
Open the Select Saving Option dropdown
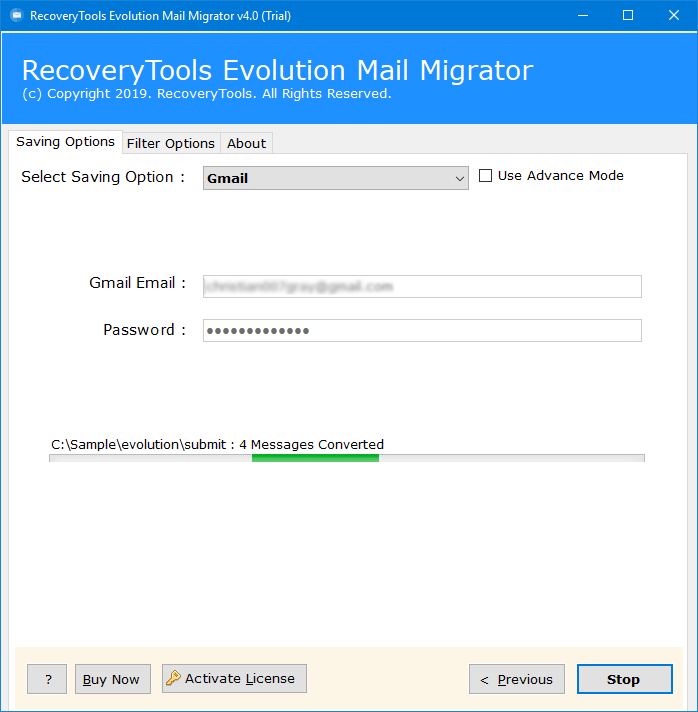(336, 178)
